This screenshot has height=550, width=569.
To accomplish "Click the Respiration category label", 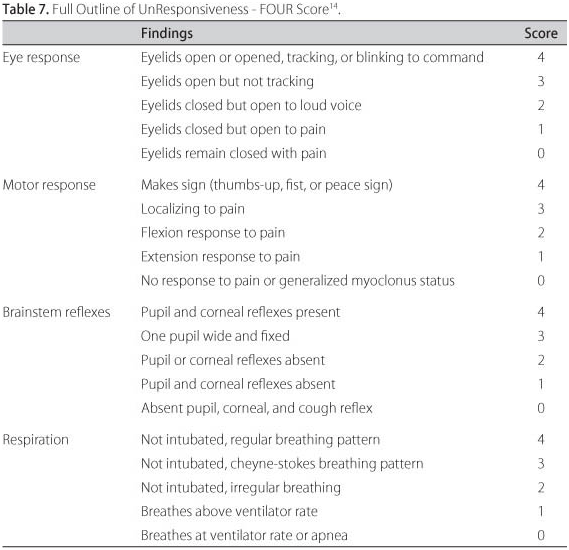I will coord(36,440).
